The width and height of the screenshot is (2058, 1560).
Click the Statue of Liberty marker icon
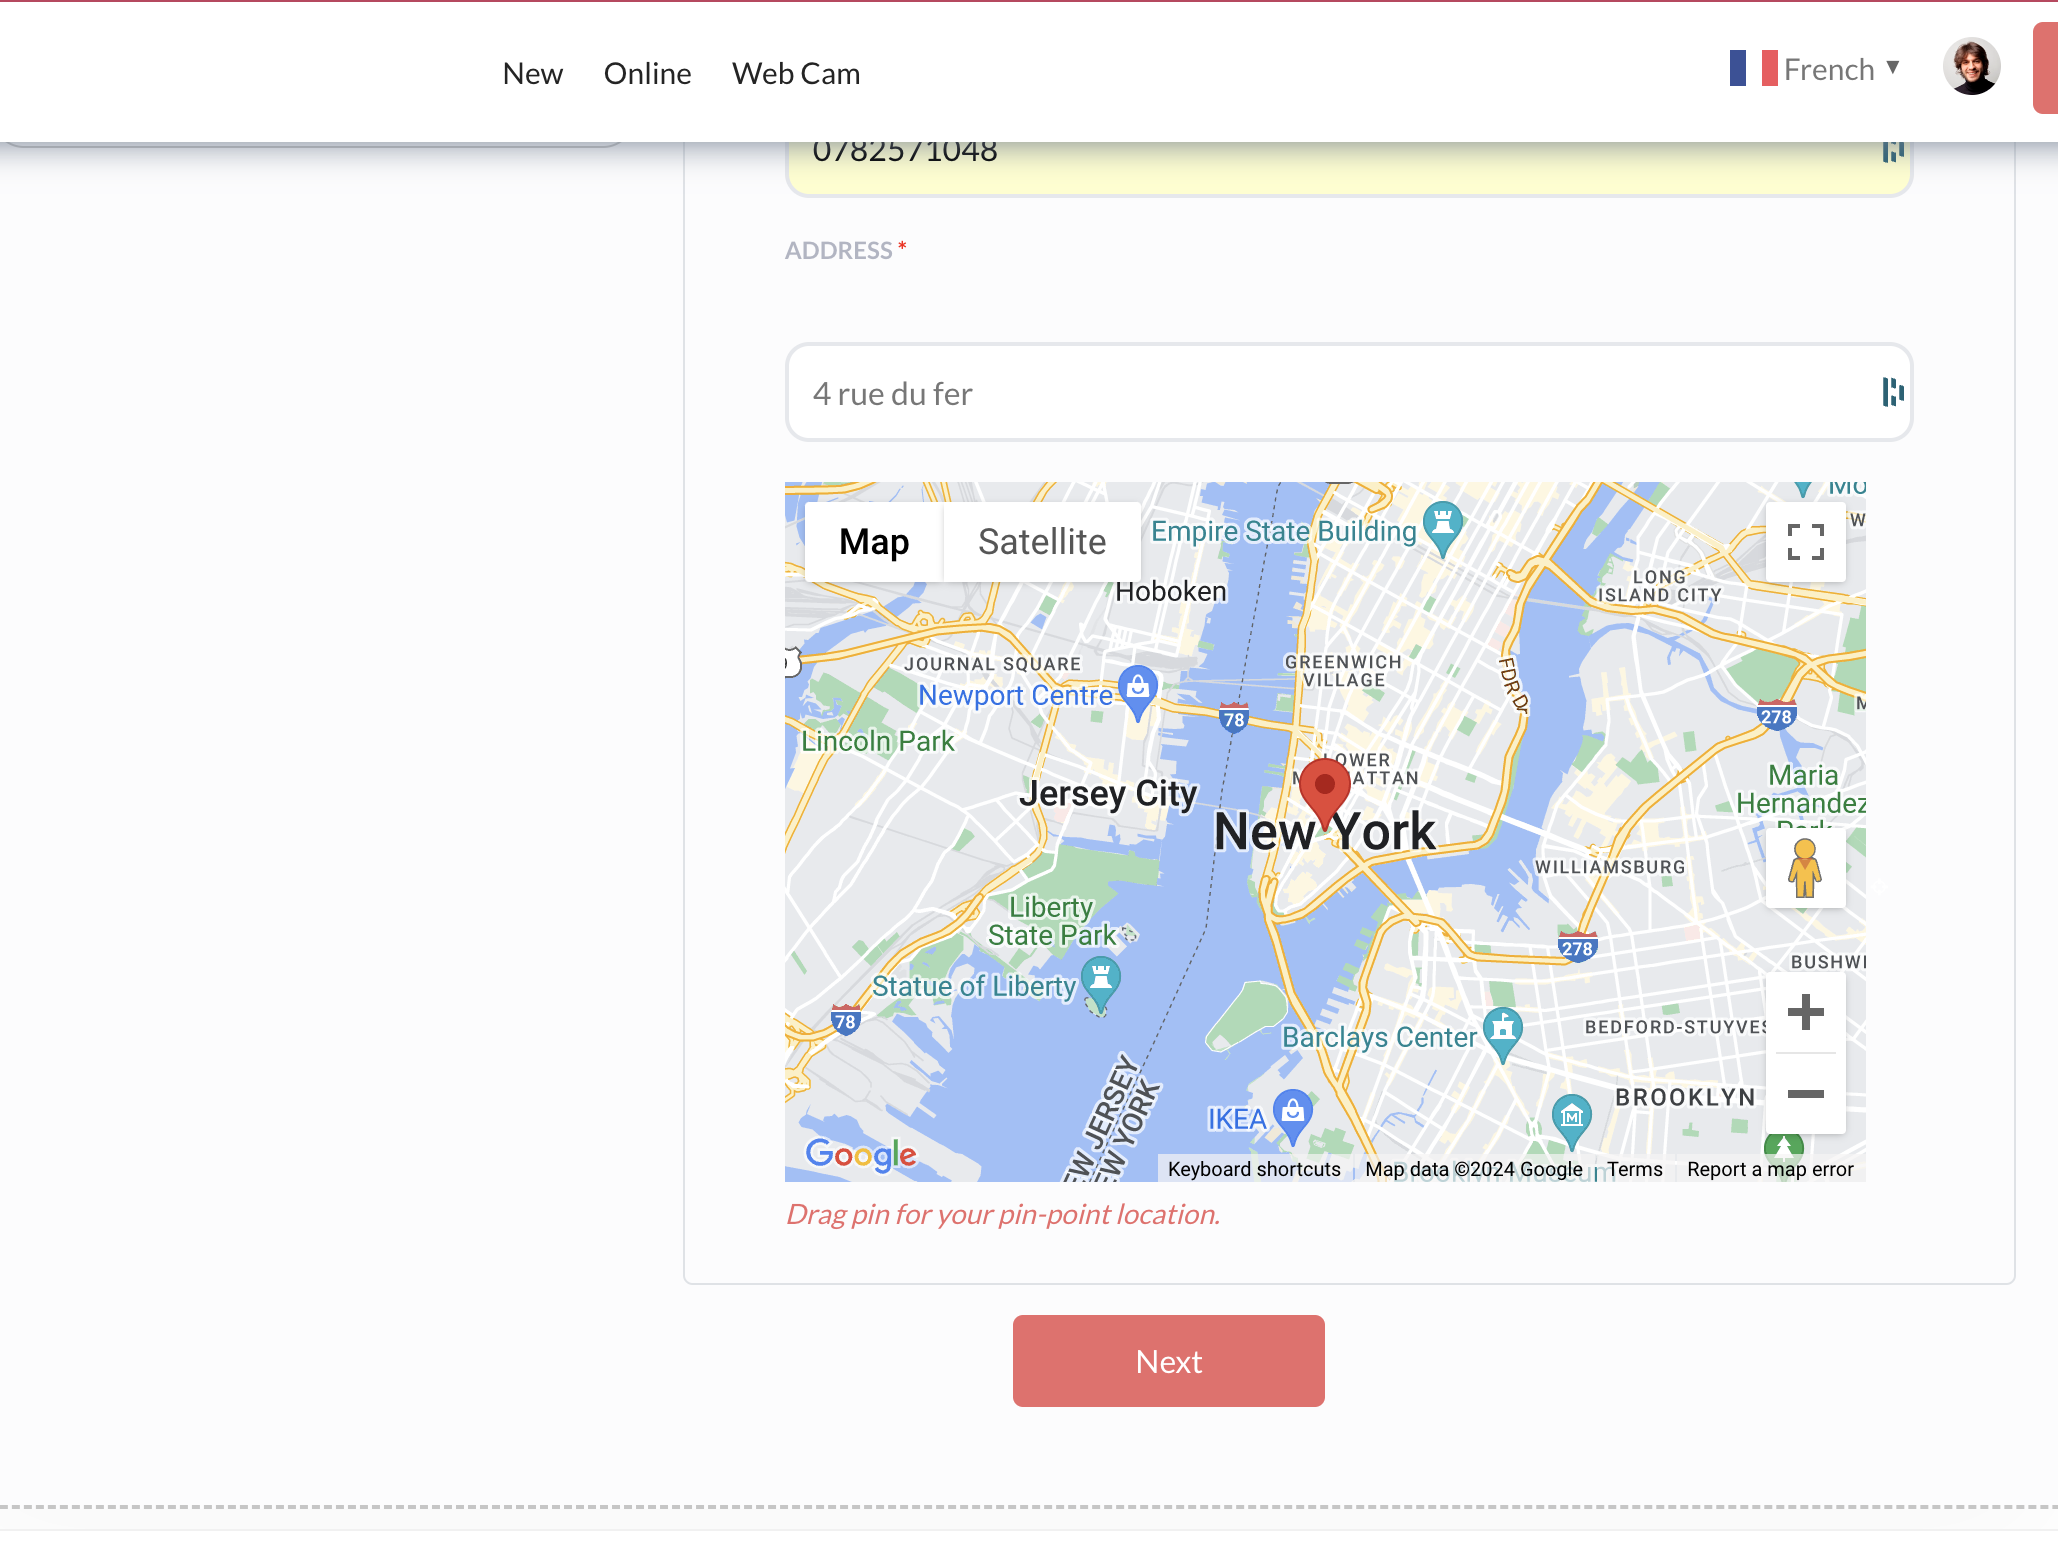tap(1101, 979)
